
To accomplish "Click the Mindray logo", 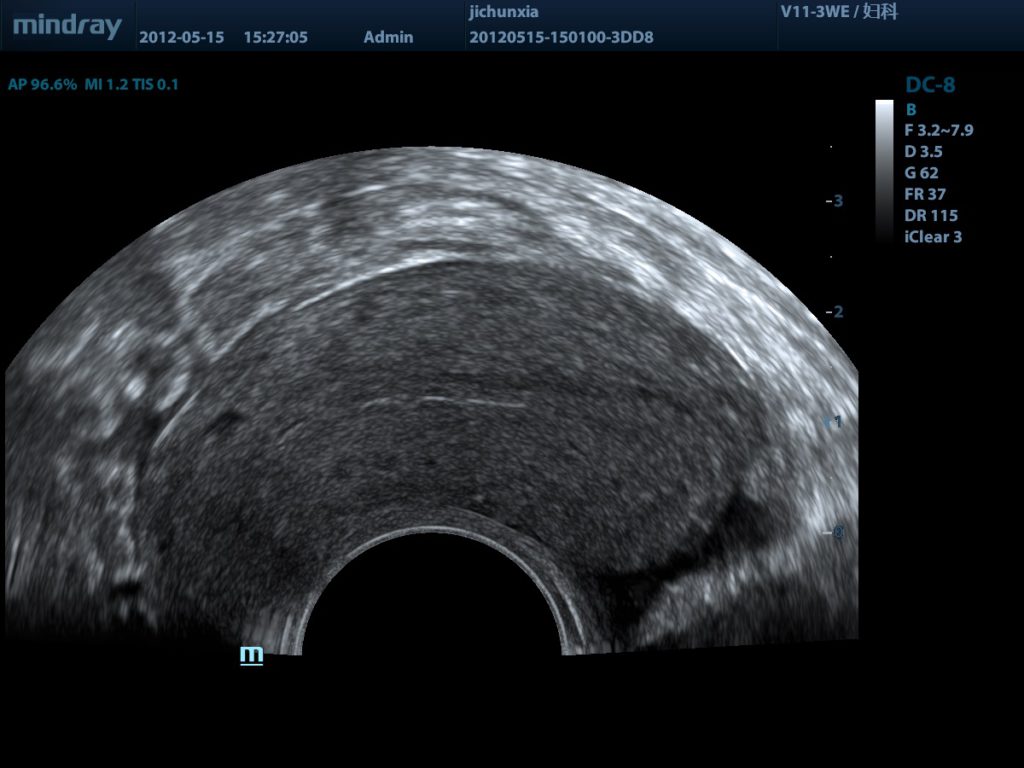I will 67,26.
